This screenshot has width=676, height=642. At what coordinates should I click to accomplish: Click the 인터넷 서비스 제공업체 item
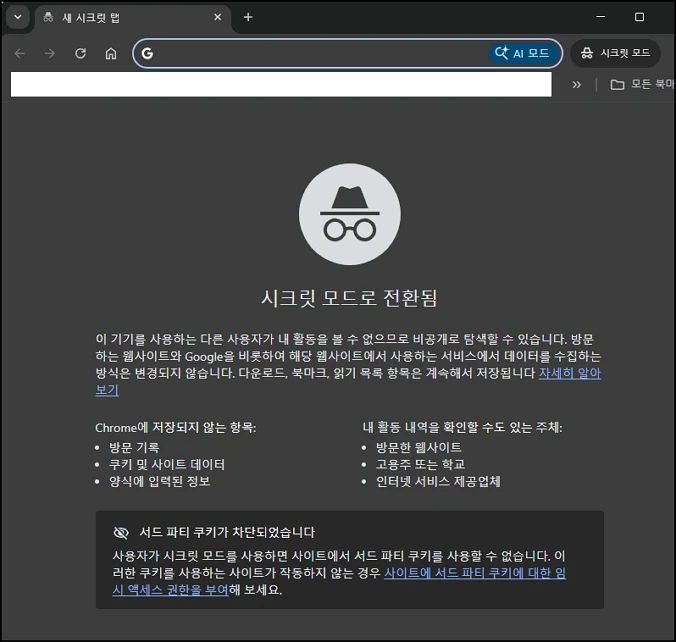coord(438,481)
